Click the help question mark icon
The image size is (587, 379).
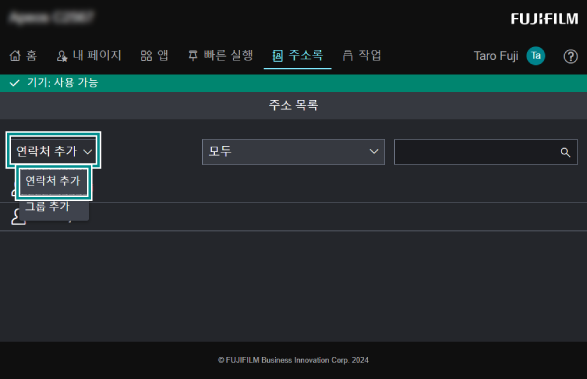click(571, 57)
